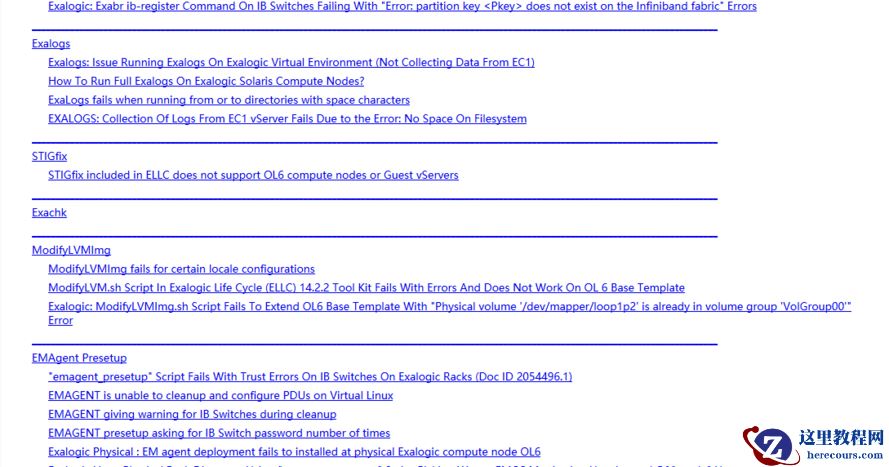The image size is (889, 467).
Task: Open Exalogic Physical EM agent deployment fails link
Action: coord(294,452)
